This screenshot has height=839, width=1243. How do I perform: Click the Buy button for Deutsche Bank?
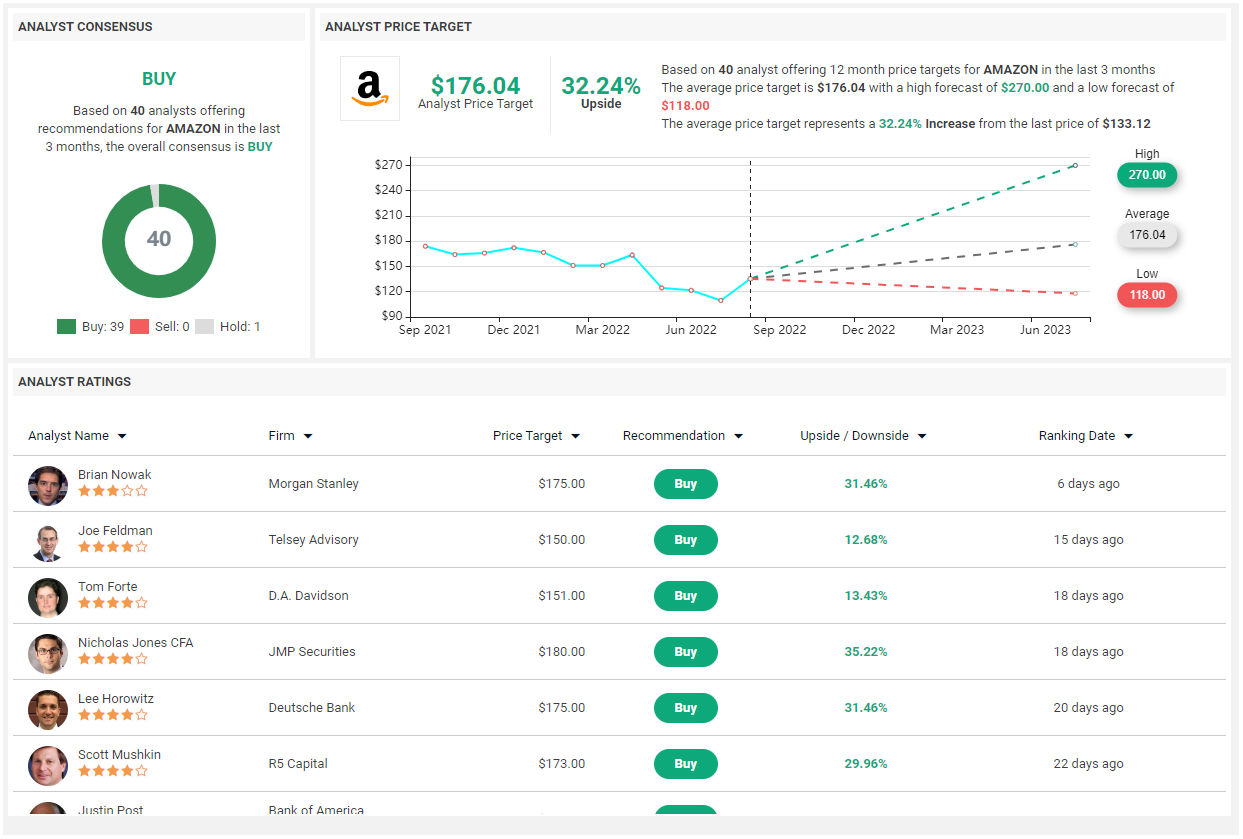point(686,708)
